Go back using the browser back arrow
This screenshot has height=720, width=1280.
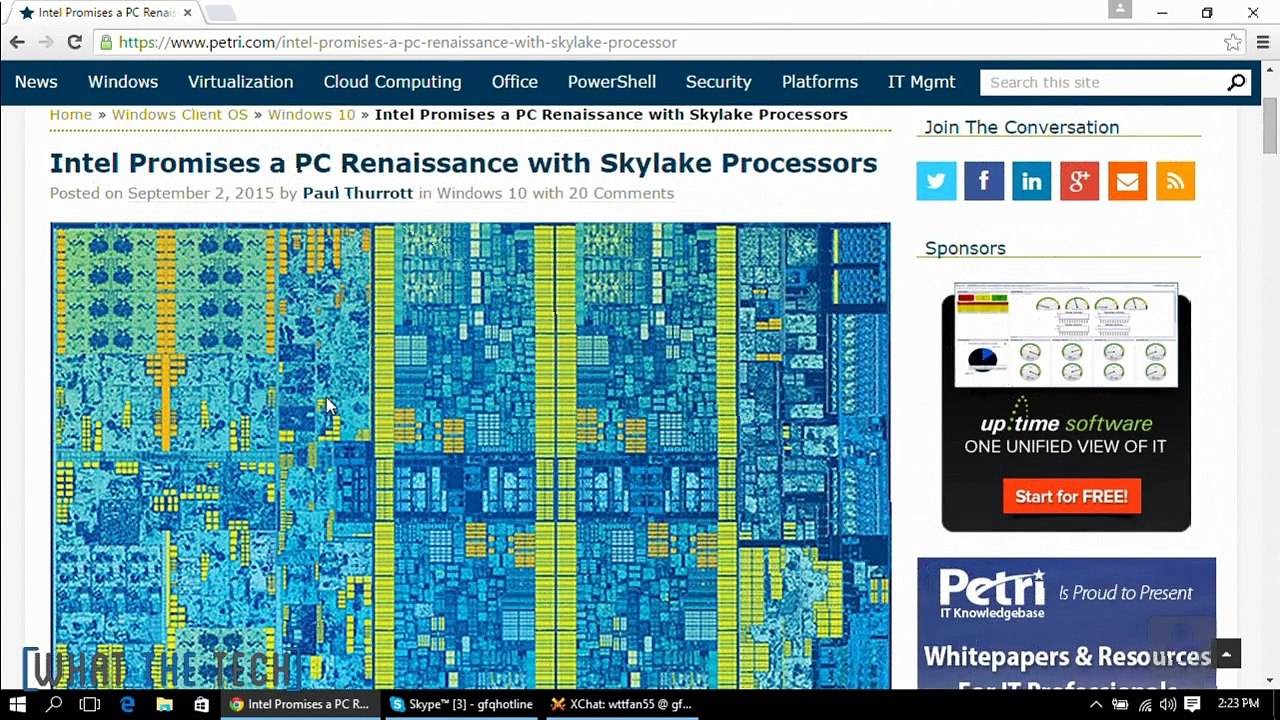click(x=17, y=42)
